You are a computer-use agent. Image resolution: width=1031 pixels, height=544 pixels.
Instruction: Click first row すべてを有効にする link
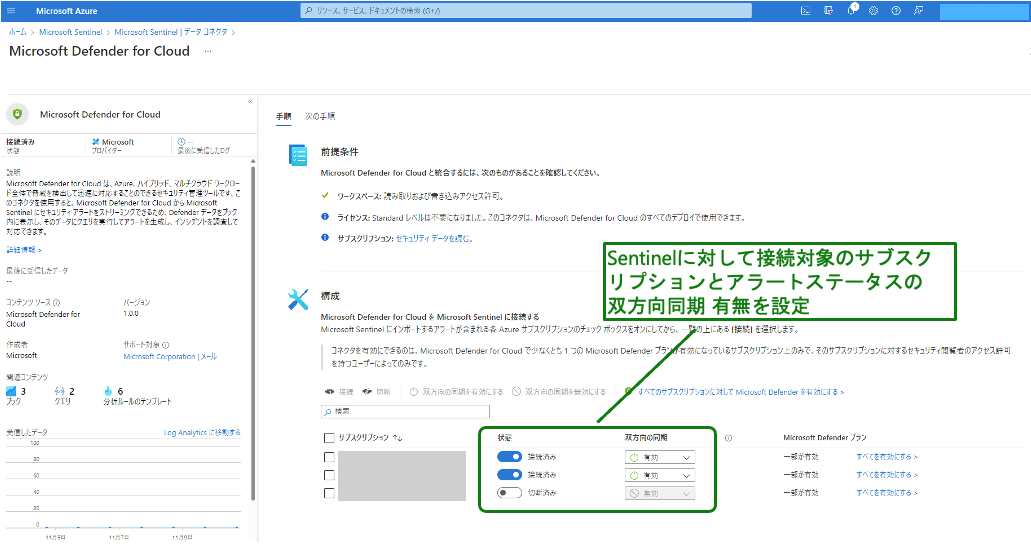coord(886,457)
